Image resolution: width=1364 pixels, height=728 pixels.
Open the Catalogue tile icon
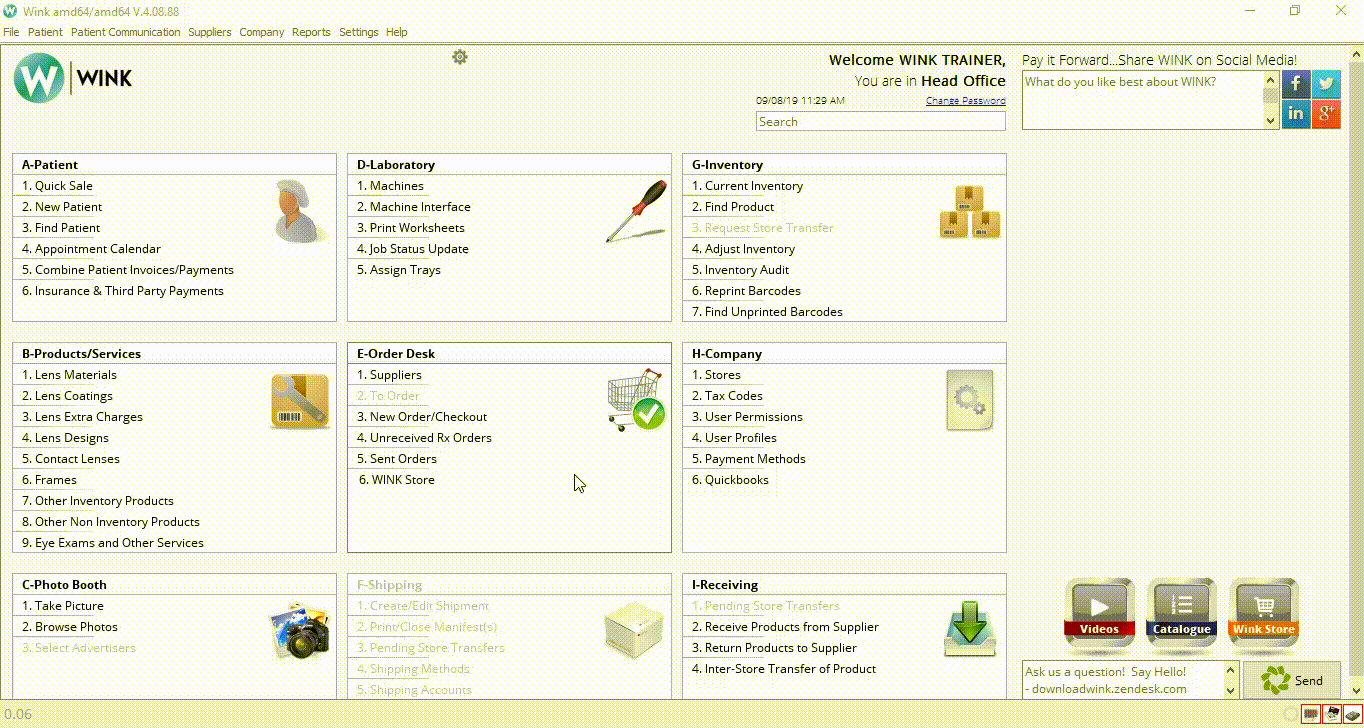(x=1181, y=608)
